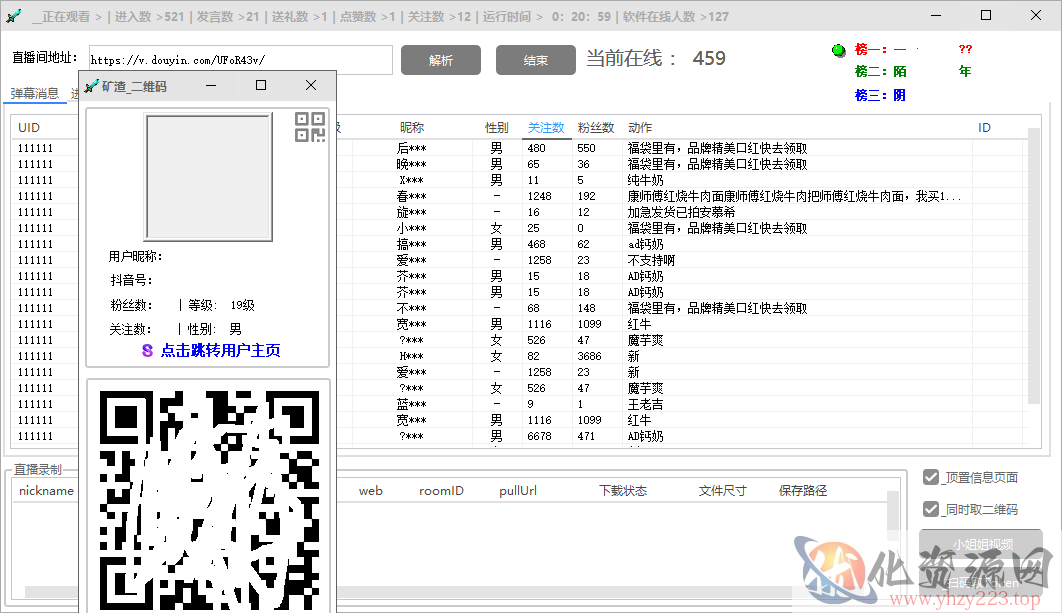Switch to the 弹幕消息 tab
The height and width of the screenshot is (613, 1062).
35,93
